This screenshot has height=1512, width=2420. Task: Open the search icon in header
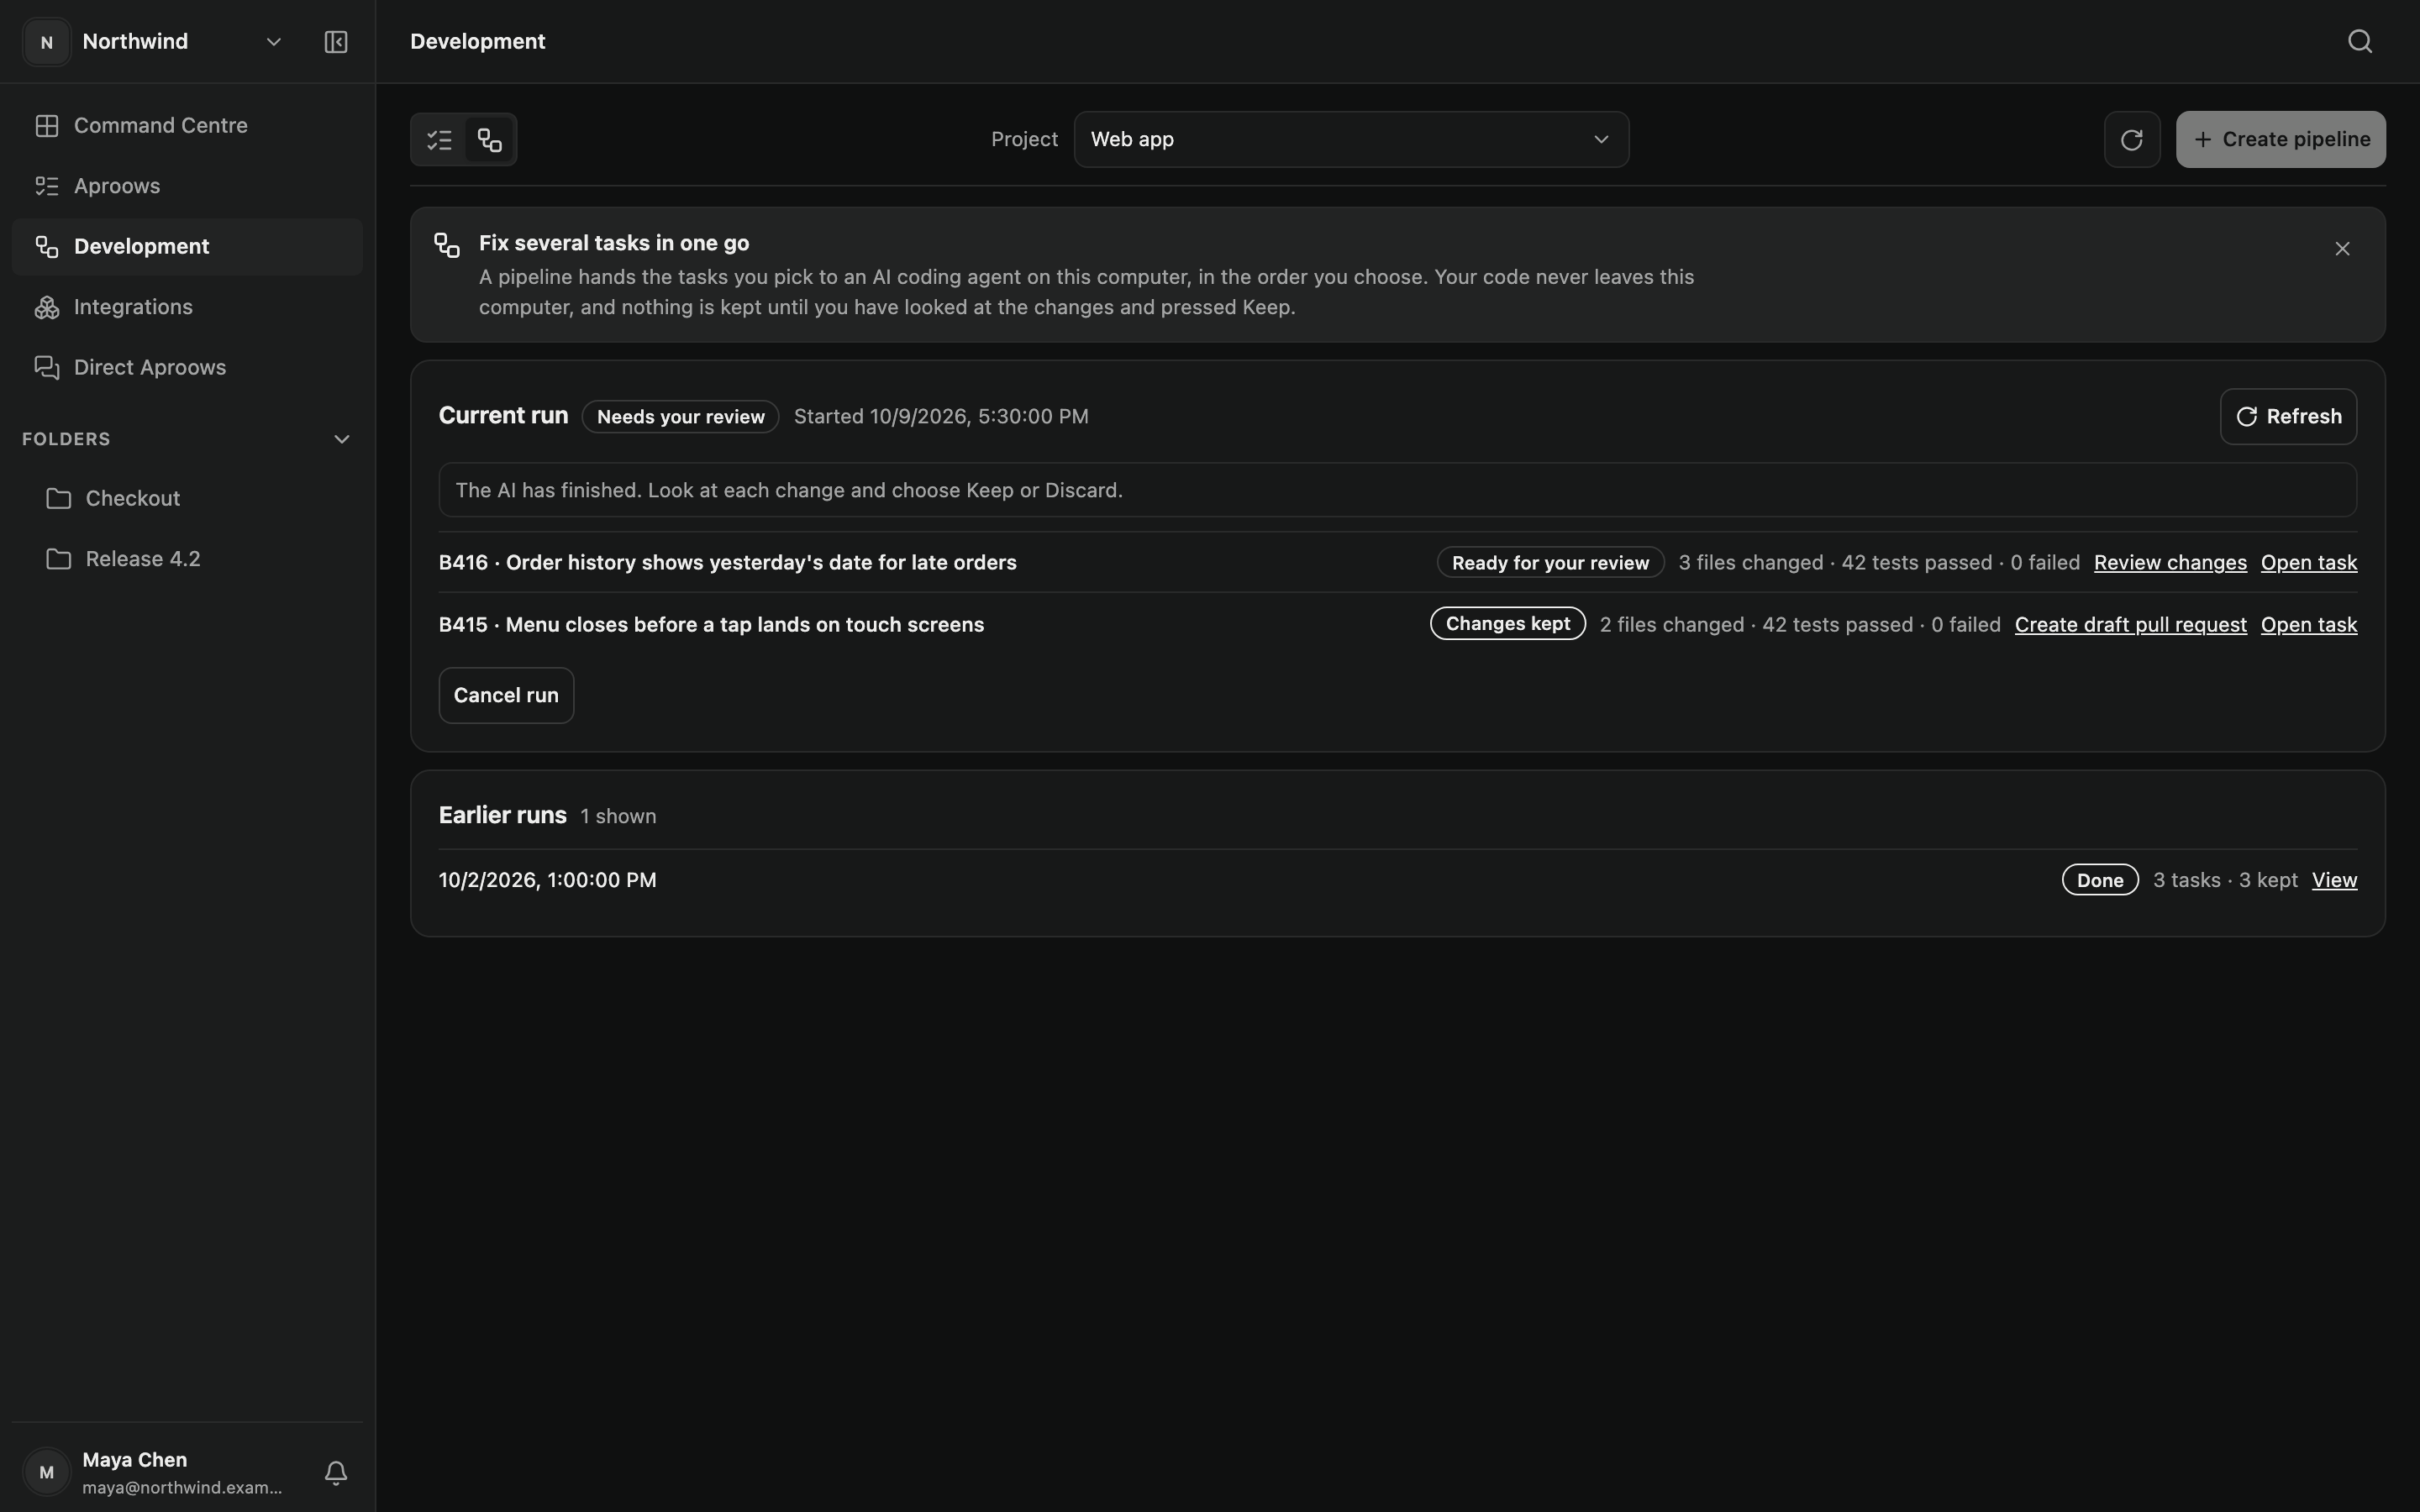coord(2360,41)
